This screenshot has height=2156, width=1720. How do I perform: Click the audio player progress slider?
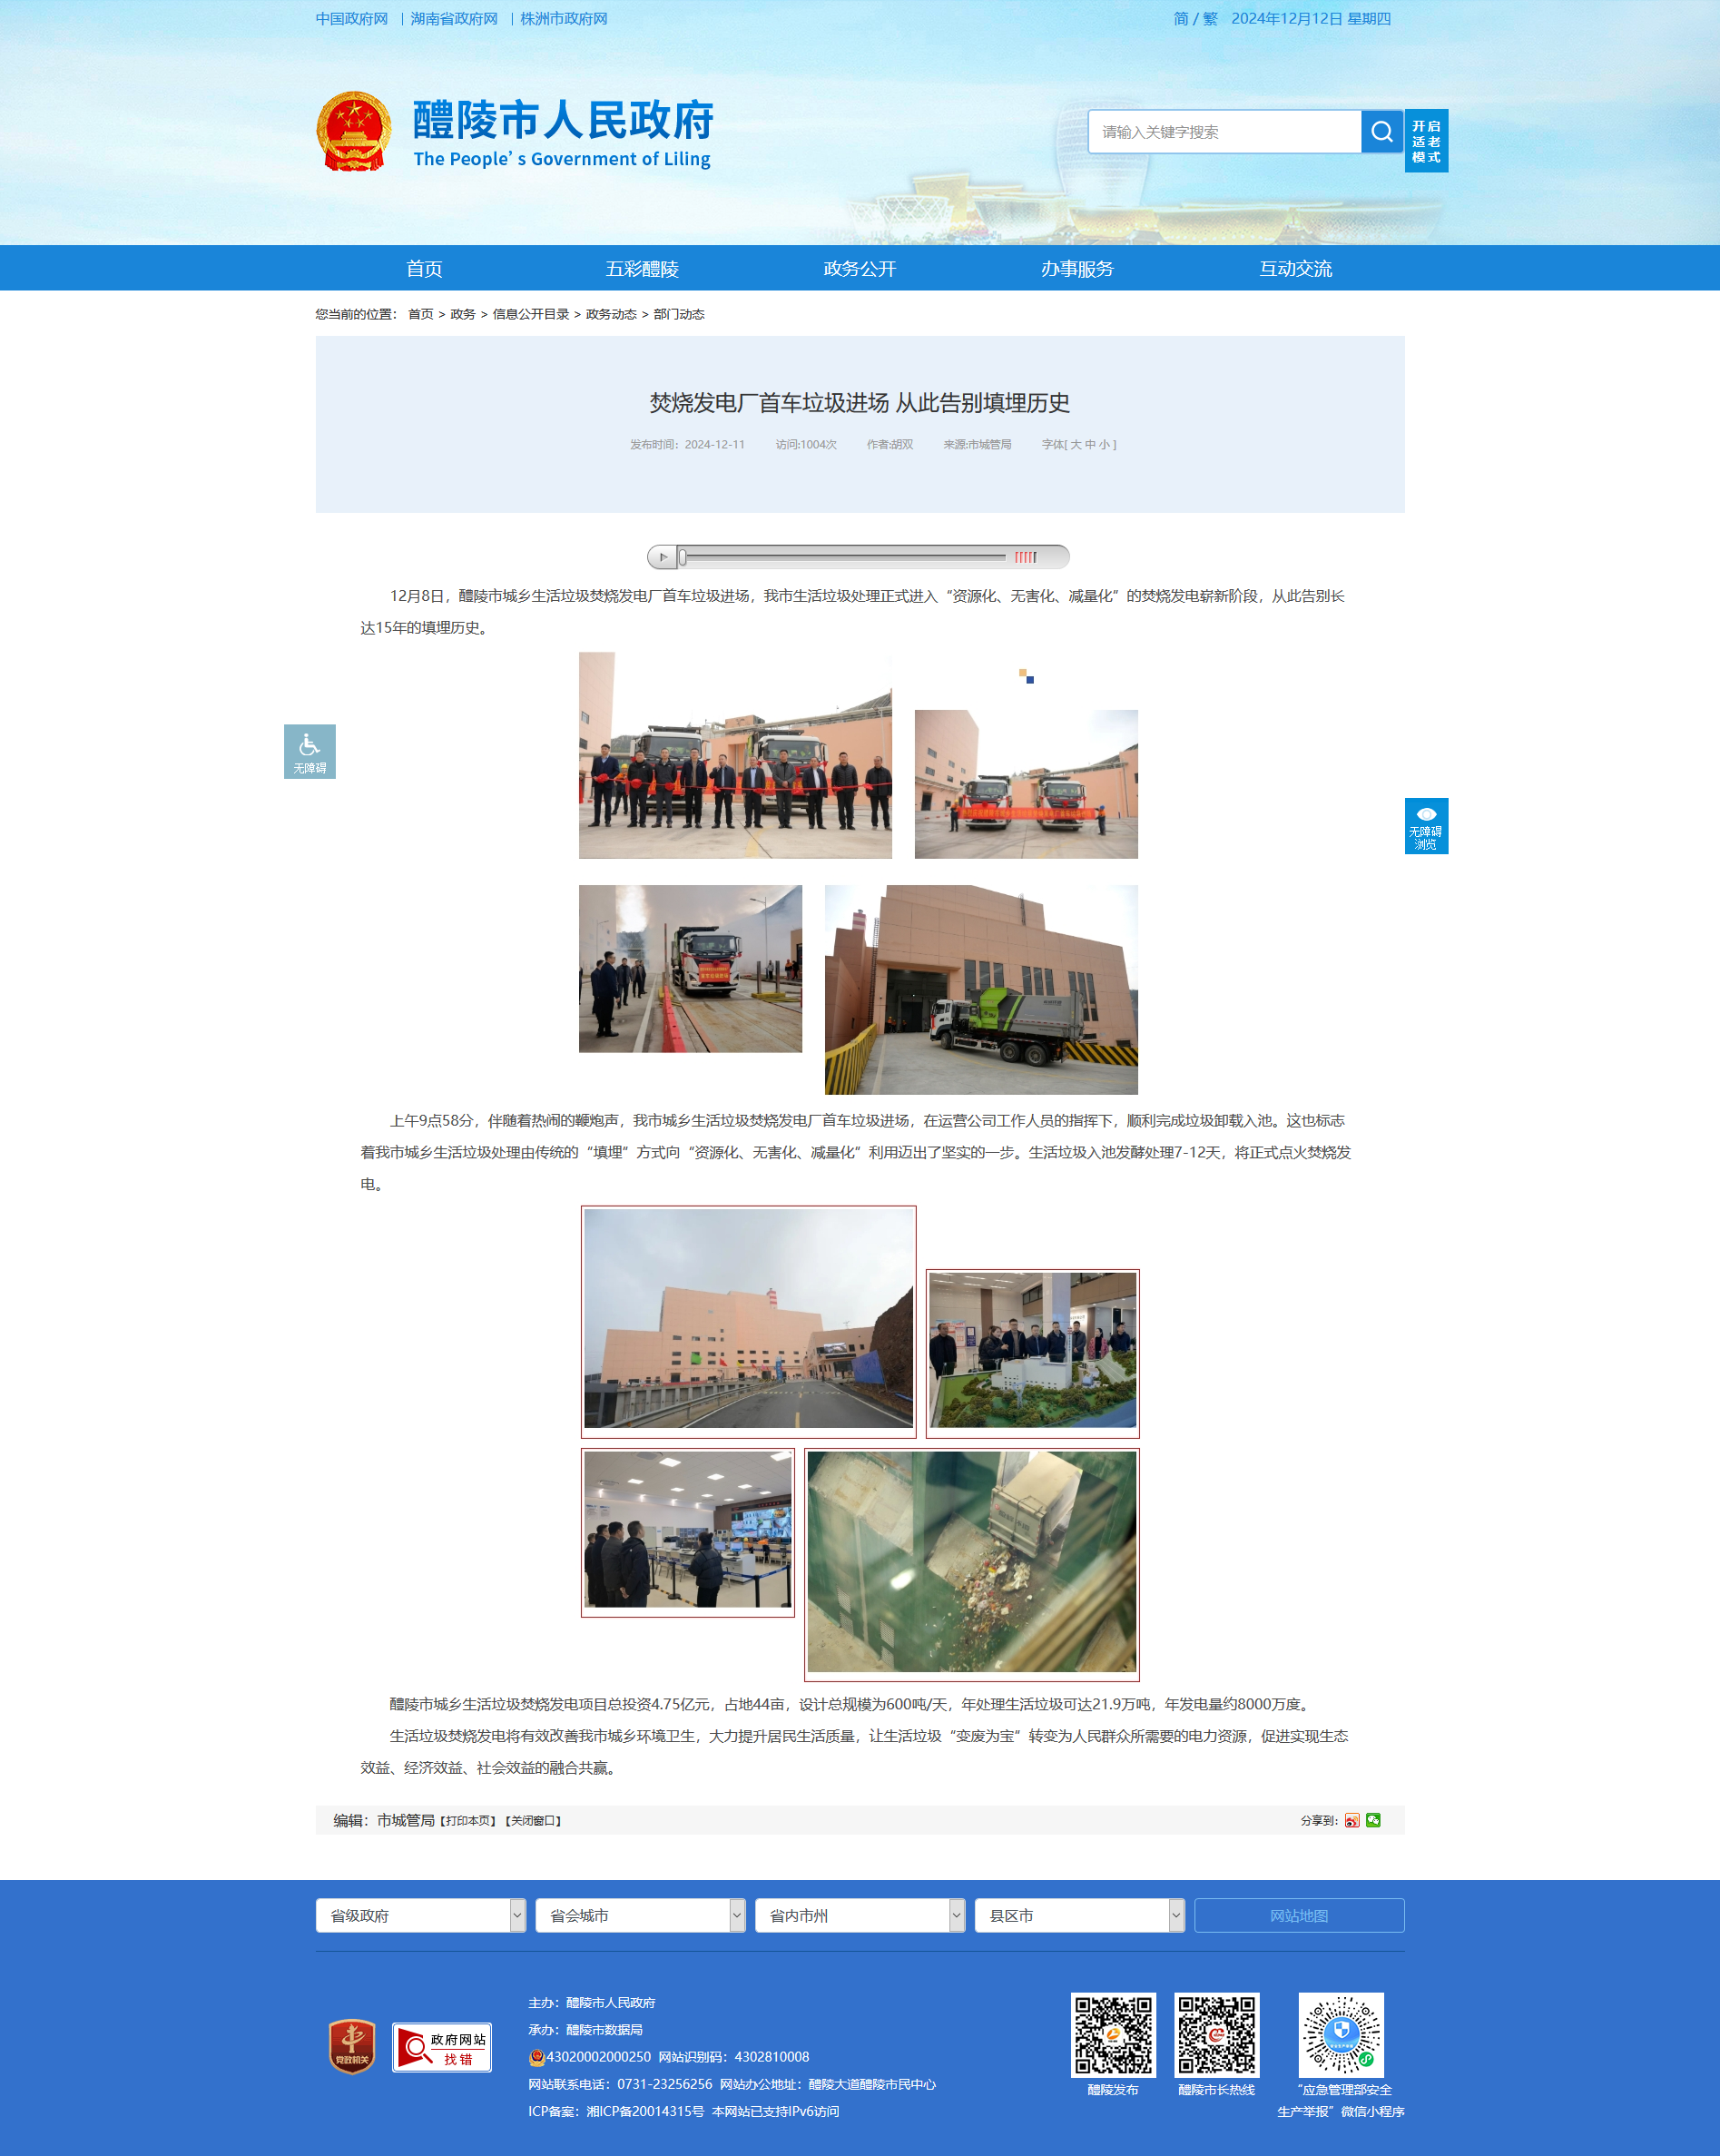point(842,557)
